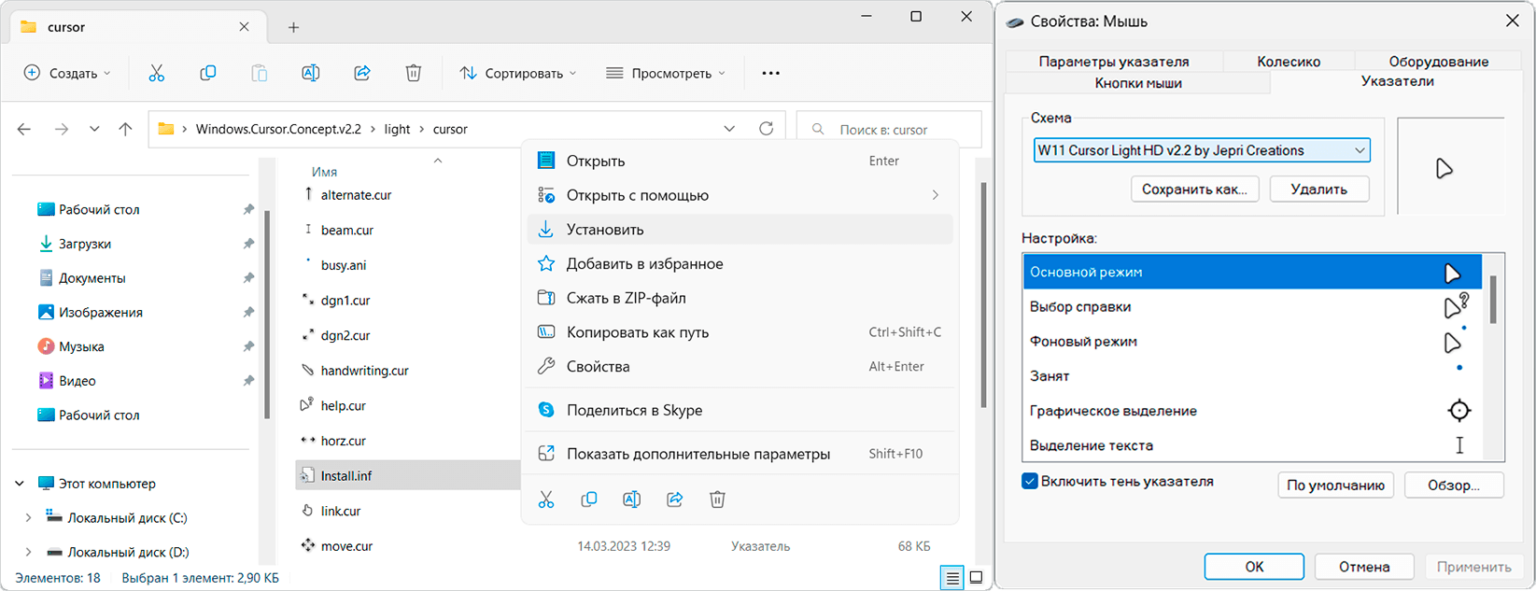Screen dimensions: 1536x591
Task: Click the Share icon in context menu row
Action: (674, 499)
